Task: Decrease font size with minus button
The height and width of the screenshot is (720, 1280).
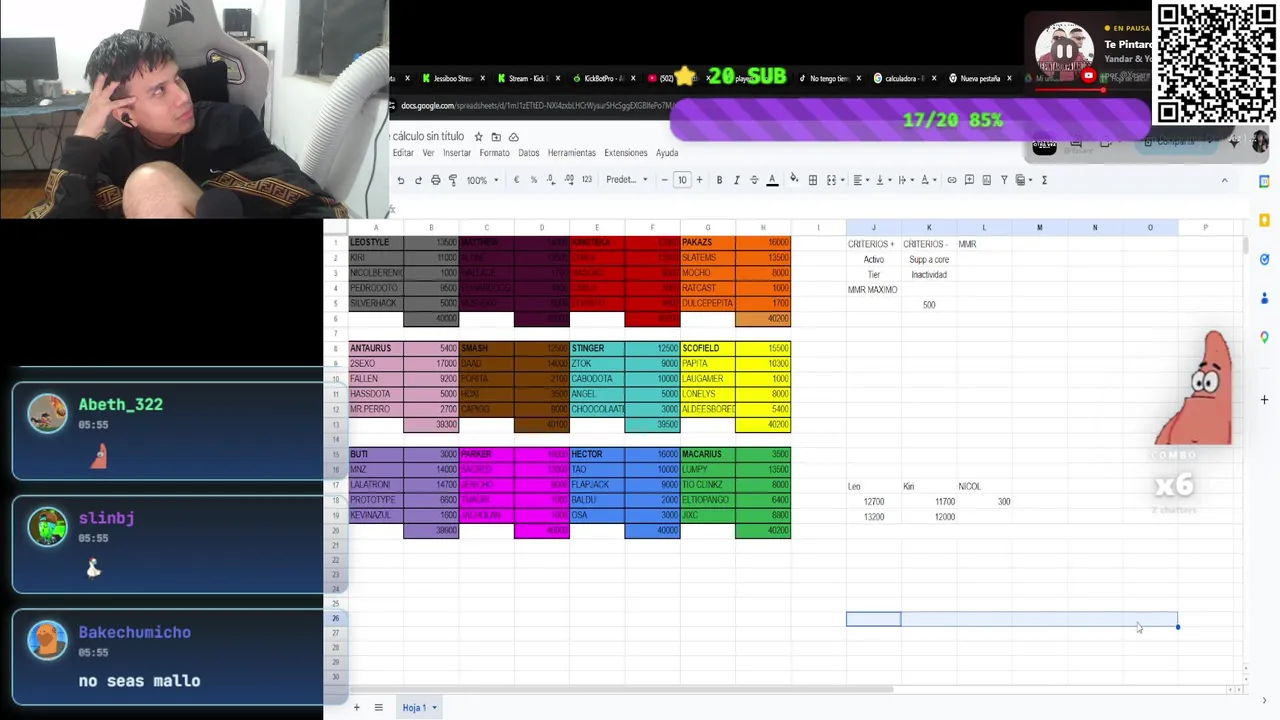Action: point(664,180)
